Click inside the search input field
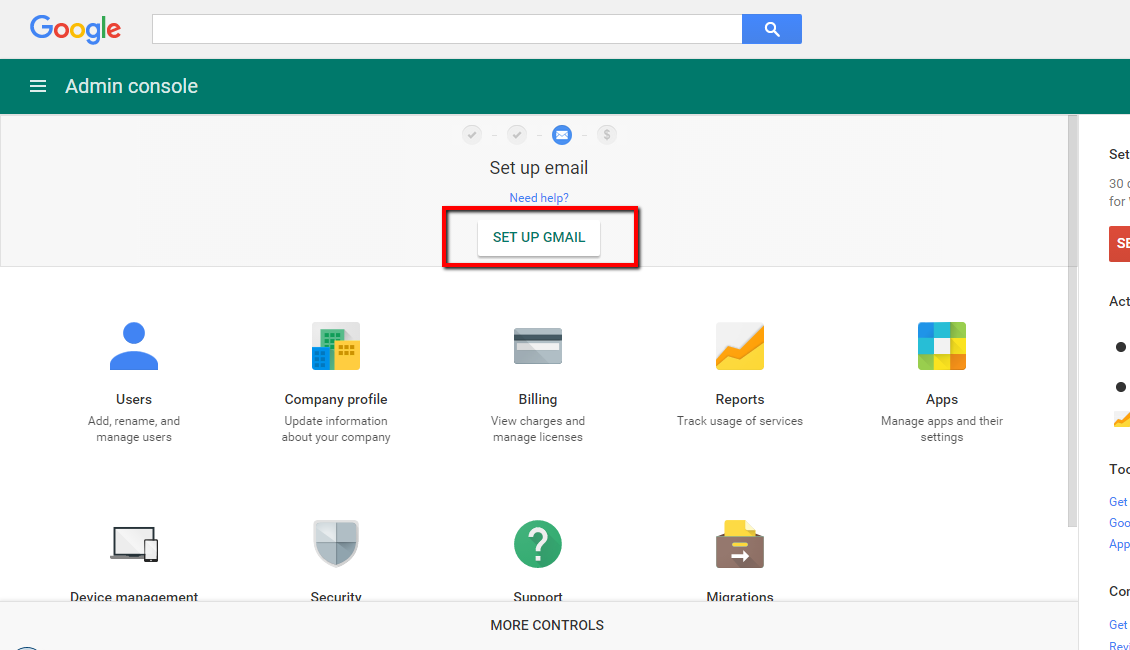This screenshot has height=650, width=1130. coord(447,28)
